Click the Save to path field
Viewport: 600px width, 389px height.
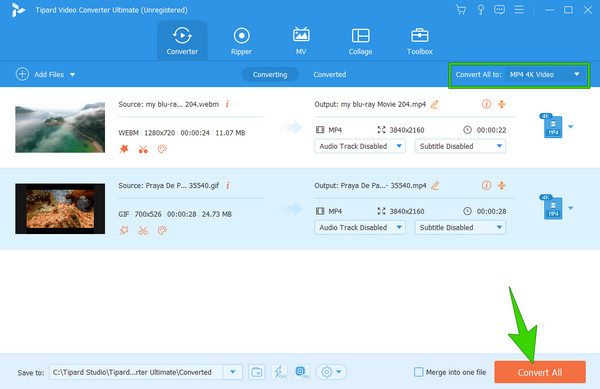coord(136,372)
